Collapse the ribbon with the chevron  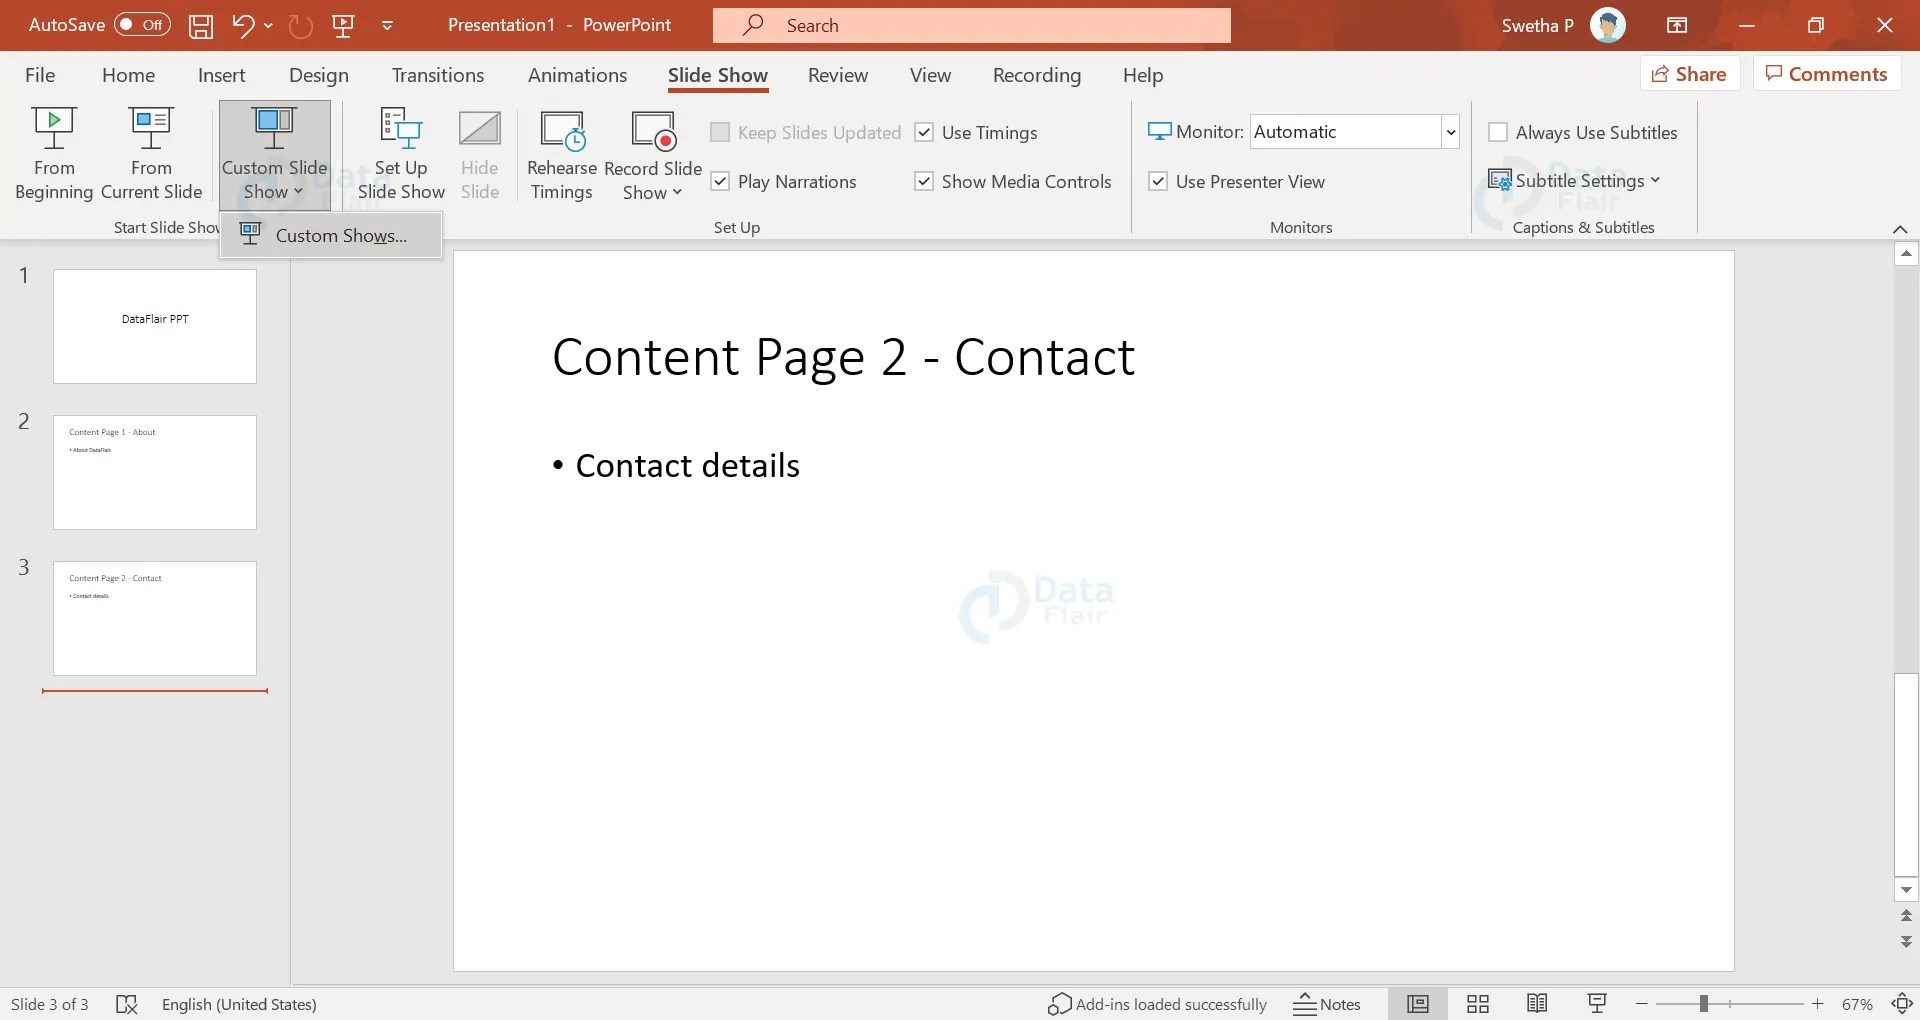(x=1900, y=229)
